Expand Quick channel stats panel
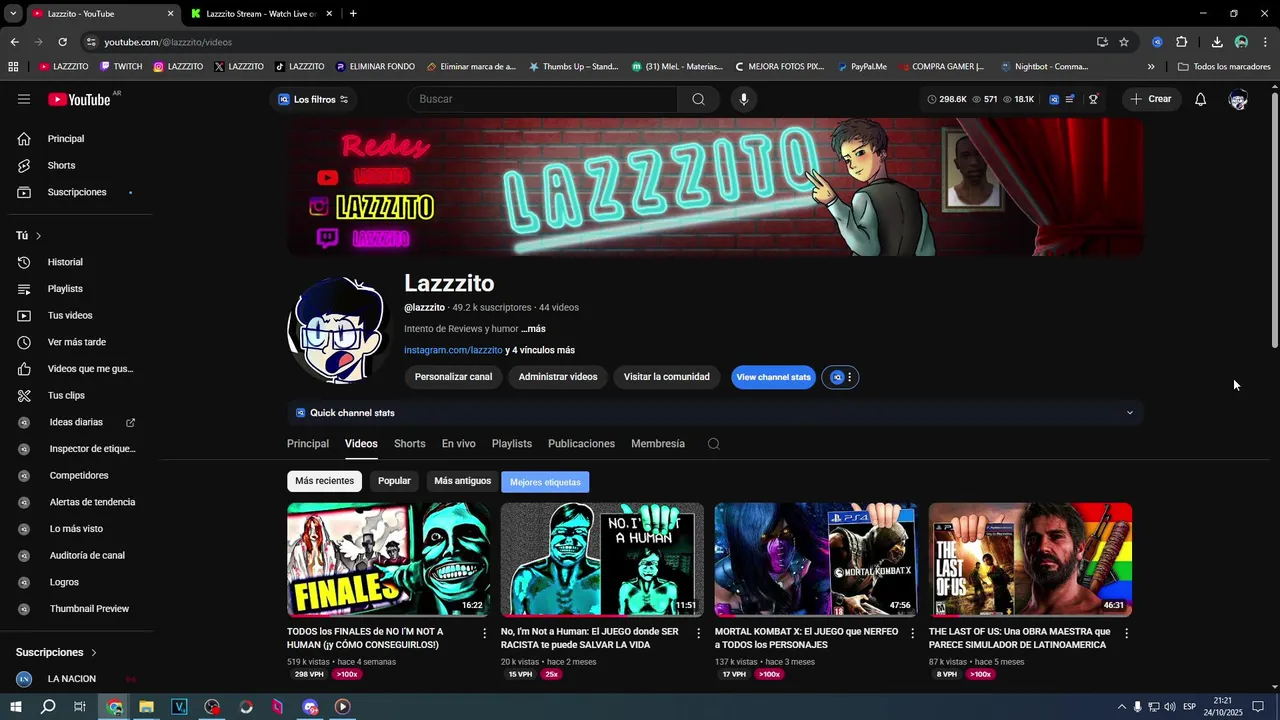 (715, 413)
